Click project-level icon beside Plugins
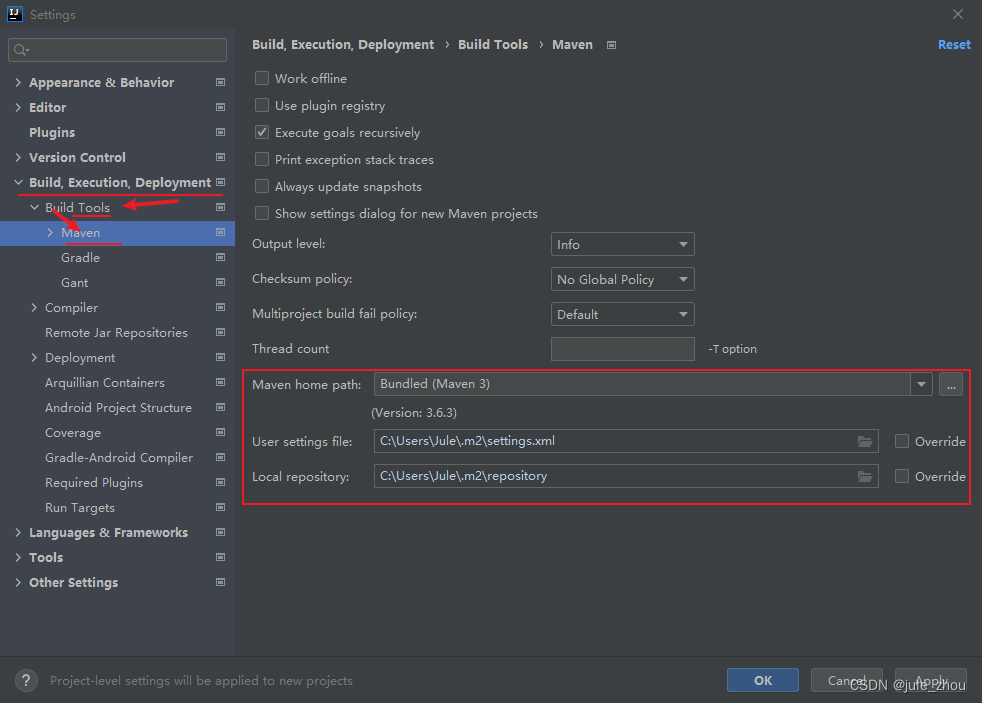The image size is (982, 703). (220, 132)
